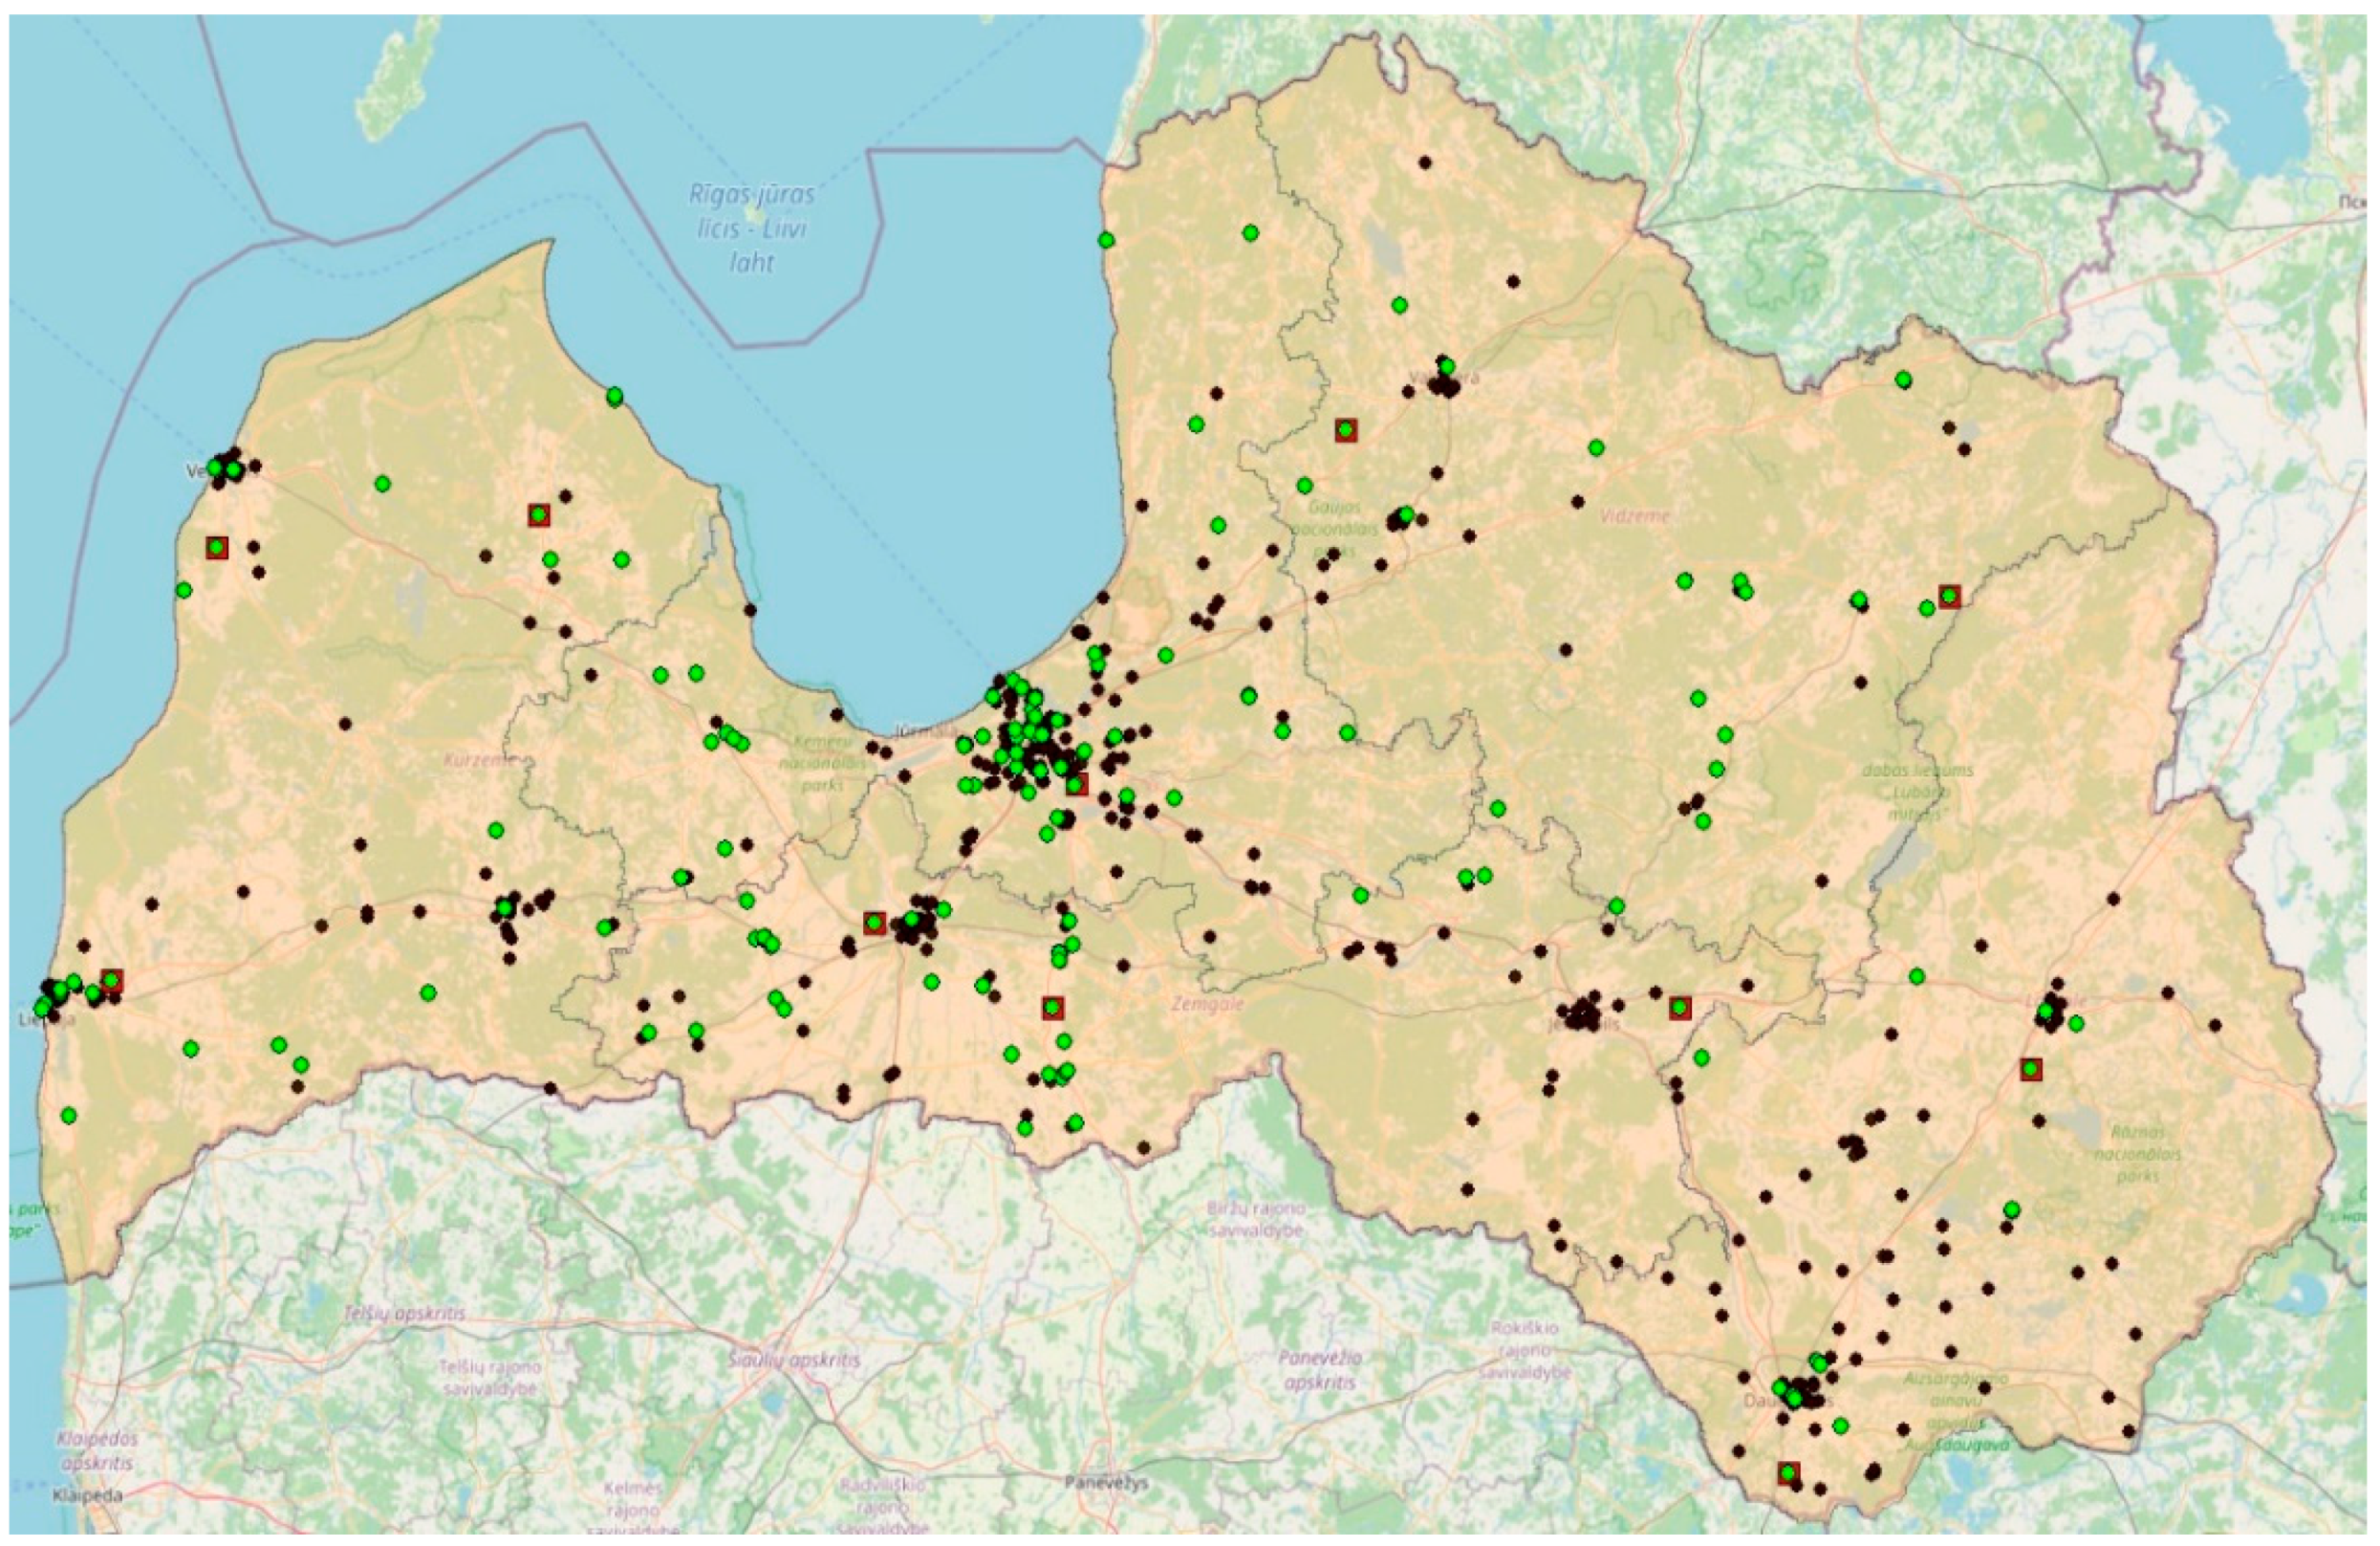
Task: Select the red square marker south of Rezekne cluster
Action: [x=2030, y=1069]
